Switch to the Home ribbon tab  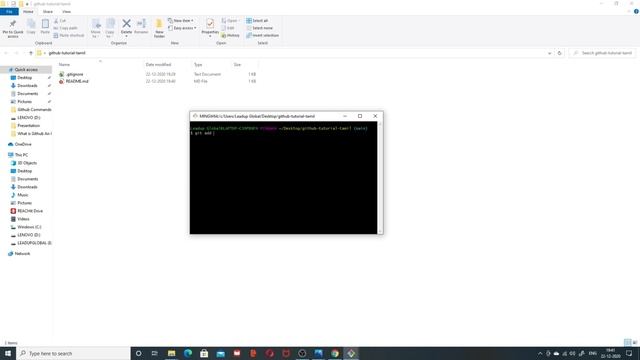click(28, 11)
